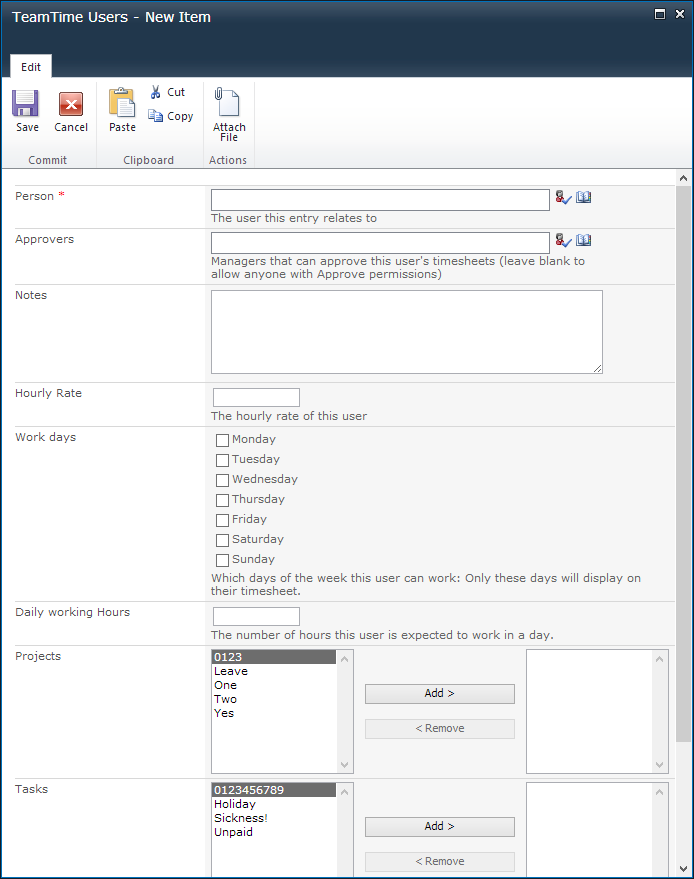Click inside the Notes text area
This screenshot has width=694, height=879.
pos(406,332)
